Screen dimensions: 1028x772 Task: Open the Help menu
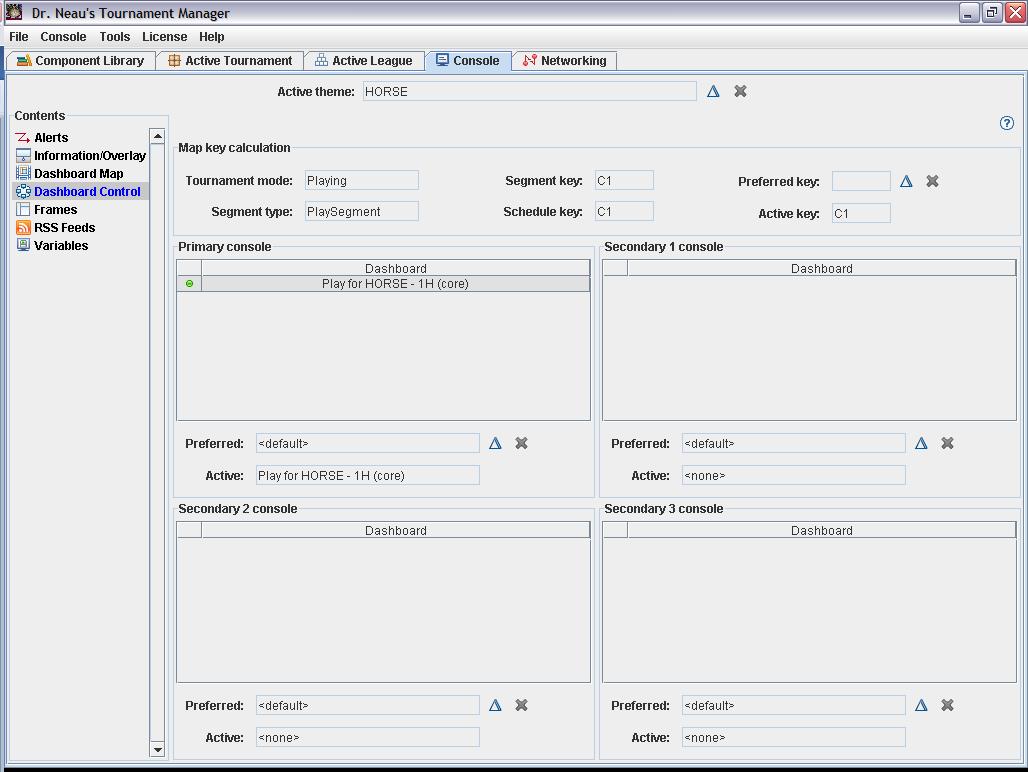pos(212,37)
